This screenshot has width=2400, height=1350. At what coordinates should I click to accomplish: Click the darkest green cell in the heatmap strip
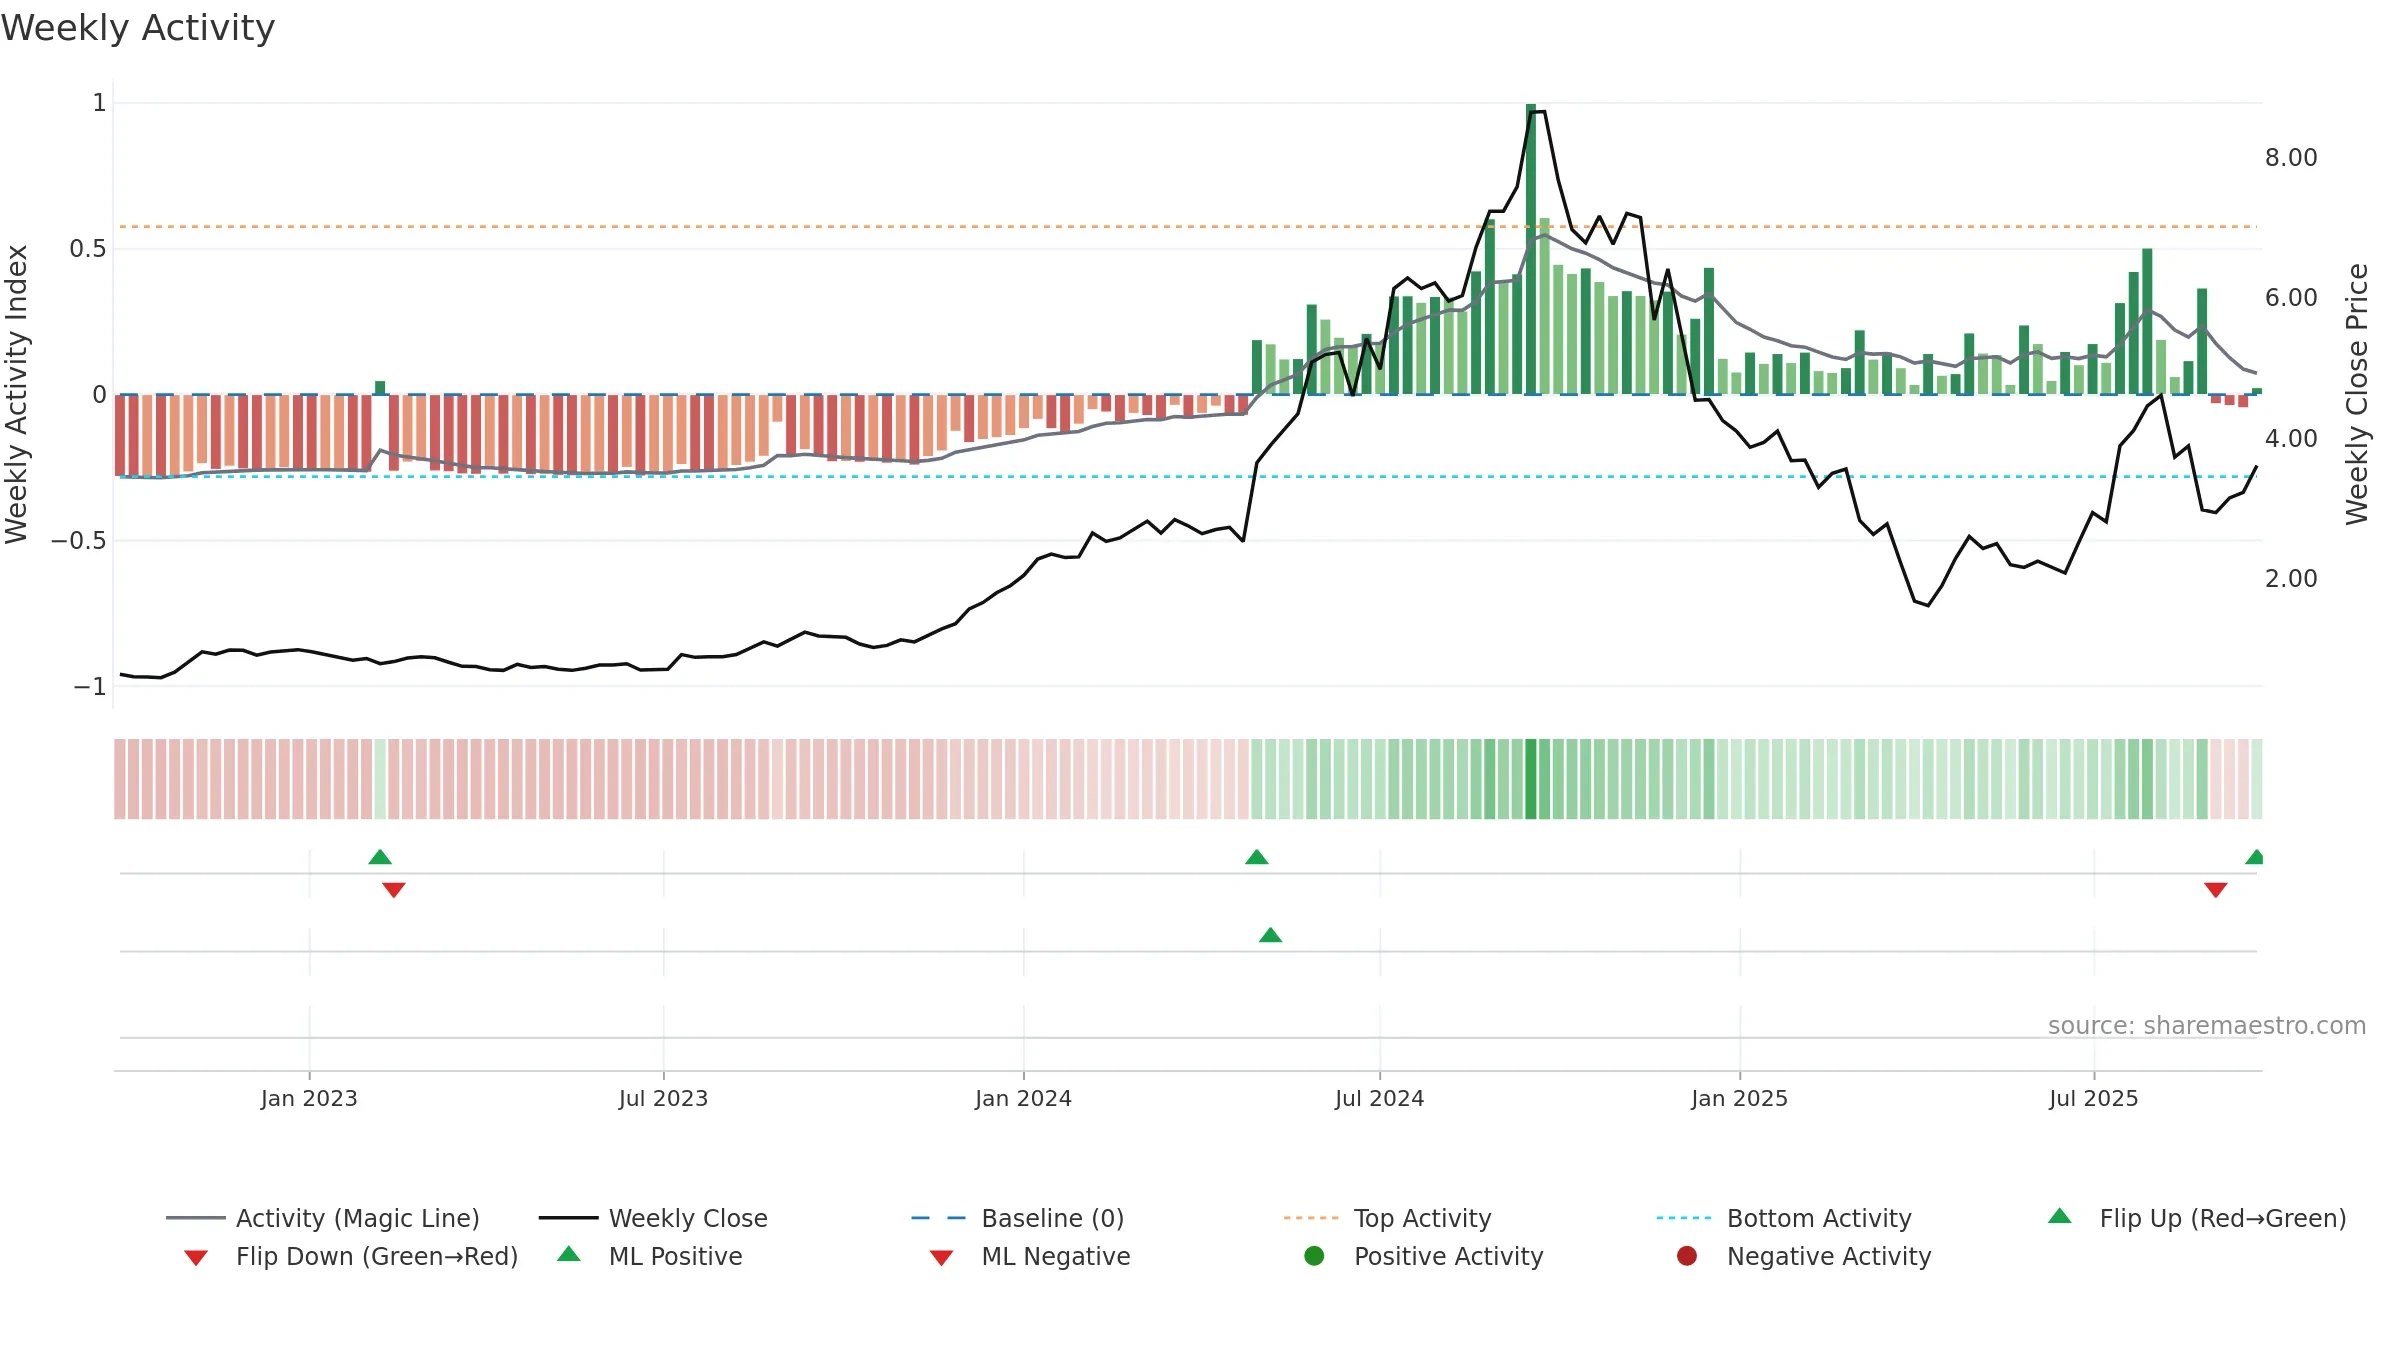[1531, 779]
